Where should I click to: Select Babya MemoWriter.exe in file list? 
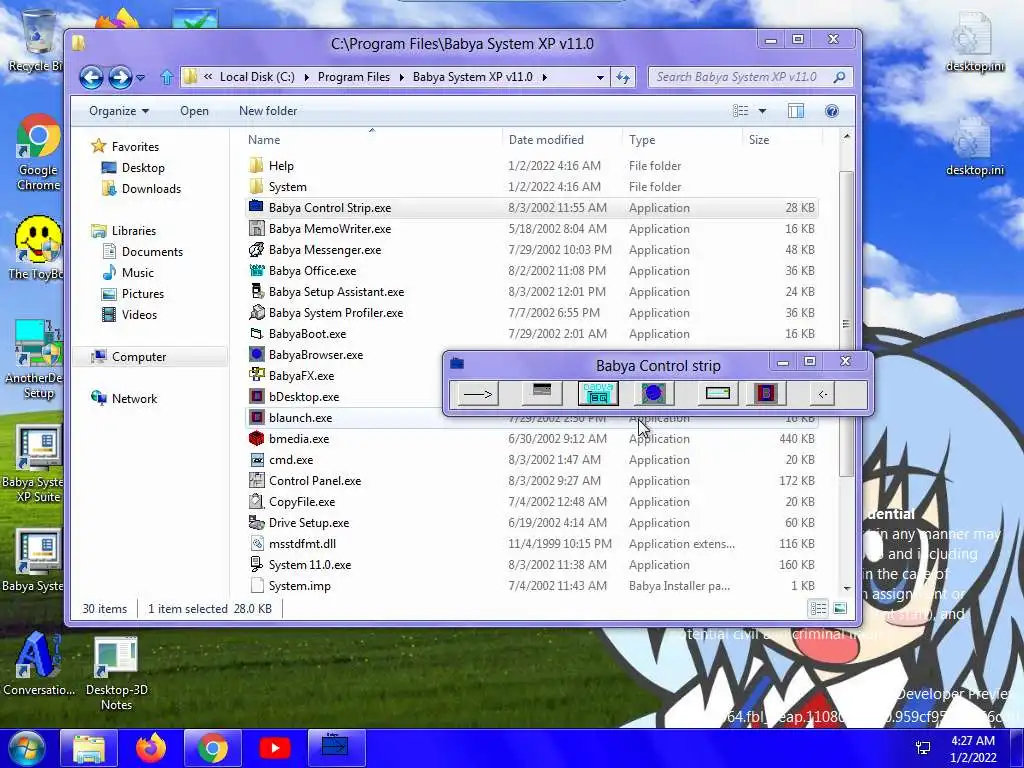coord(532,229)
